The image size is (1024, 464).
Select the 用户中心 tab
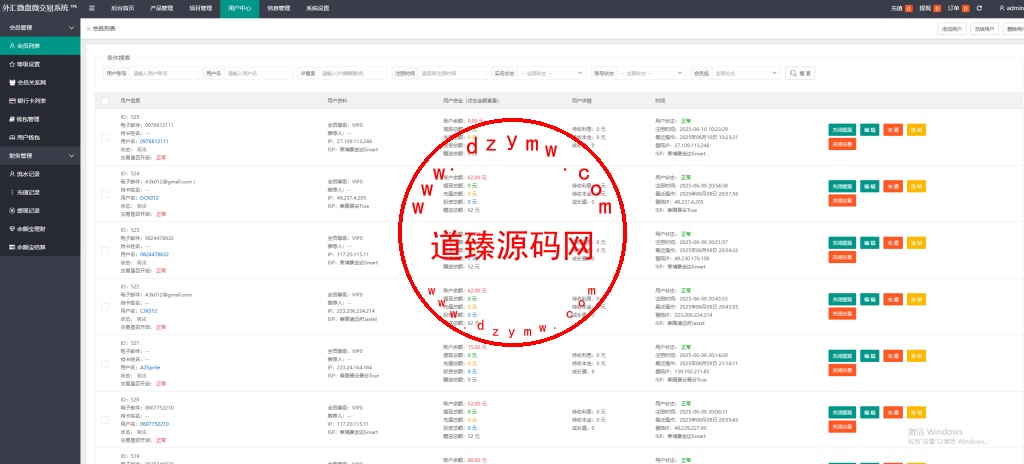click(240, 8)
